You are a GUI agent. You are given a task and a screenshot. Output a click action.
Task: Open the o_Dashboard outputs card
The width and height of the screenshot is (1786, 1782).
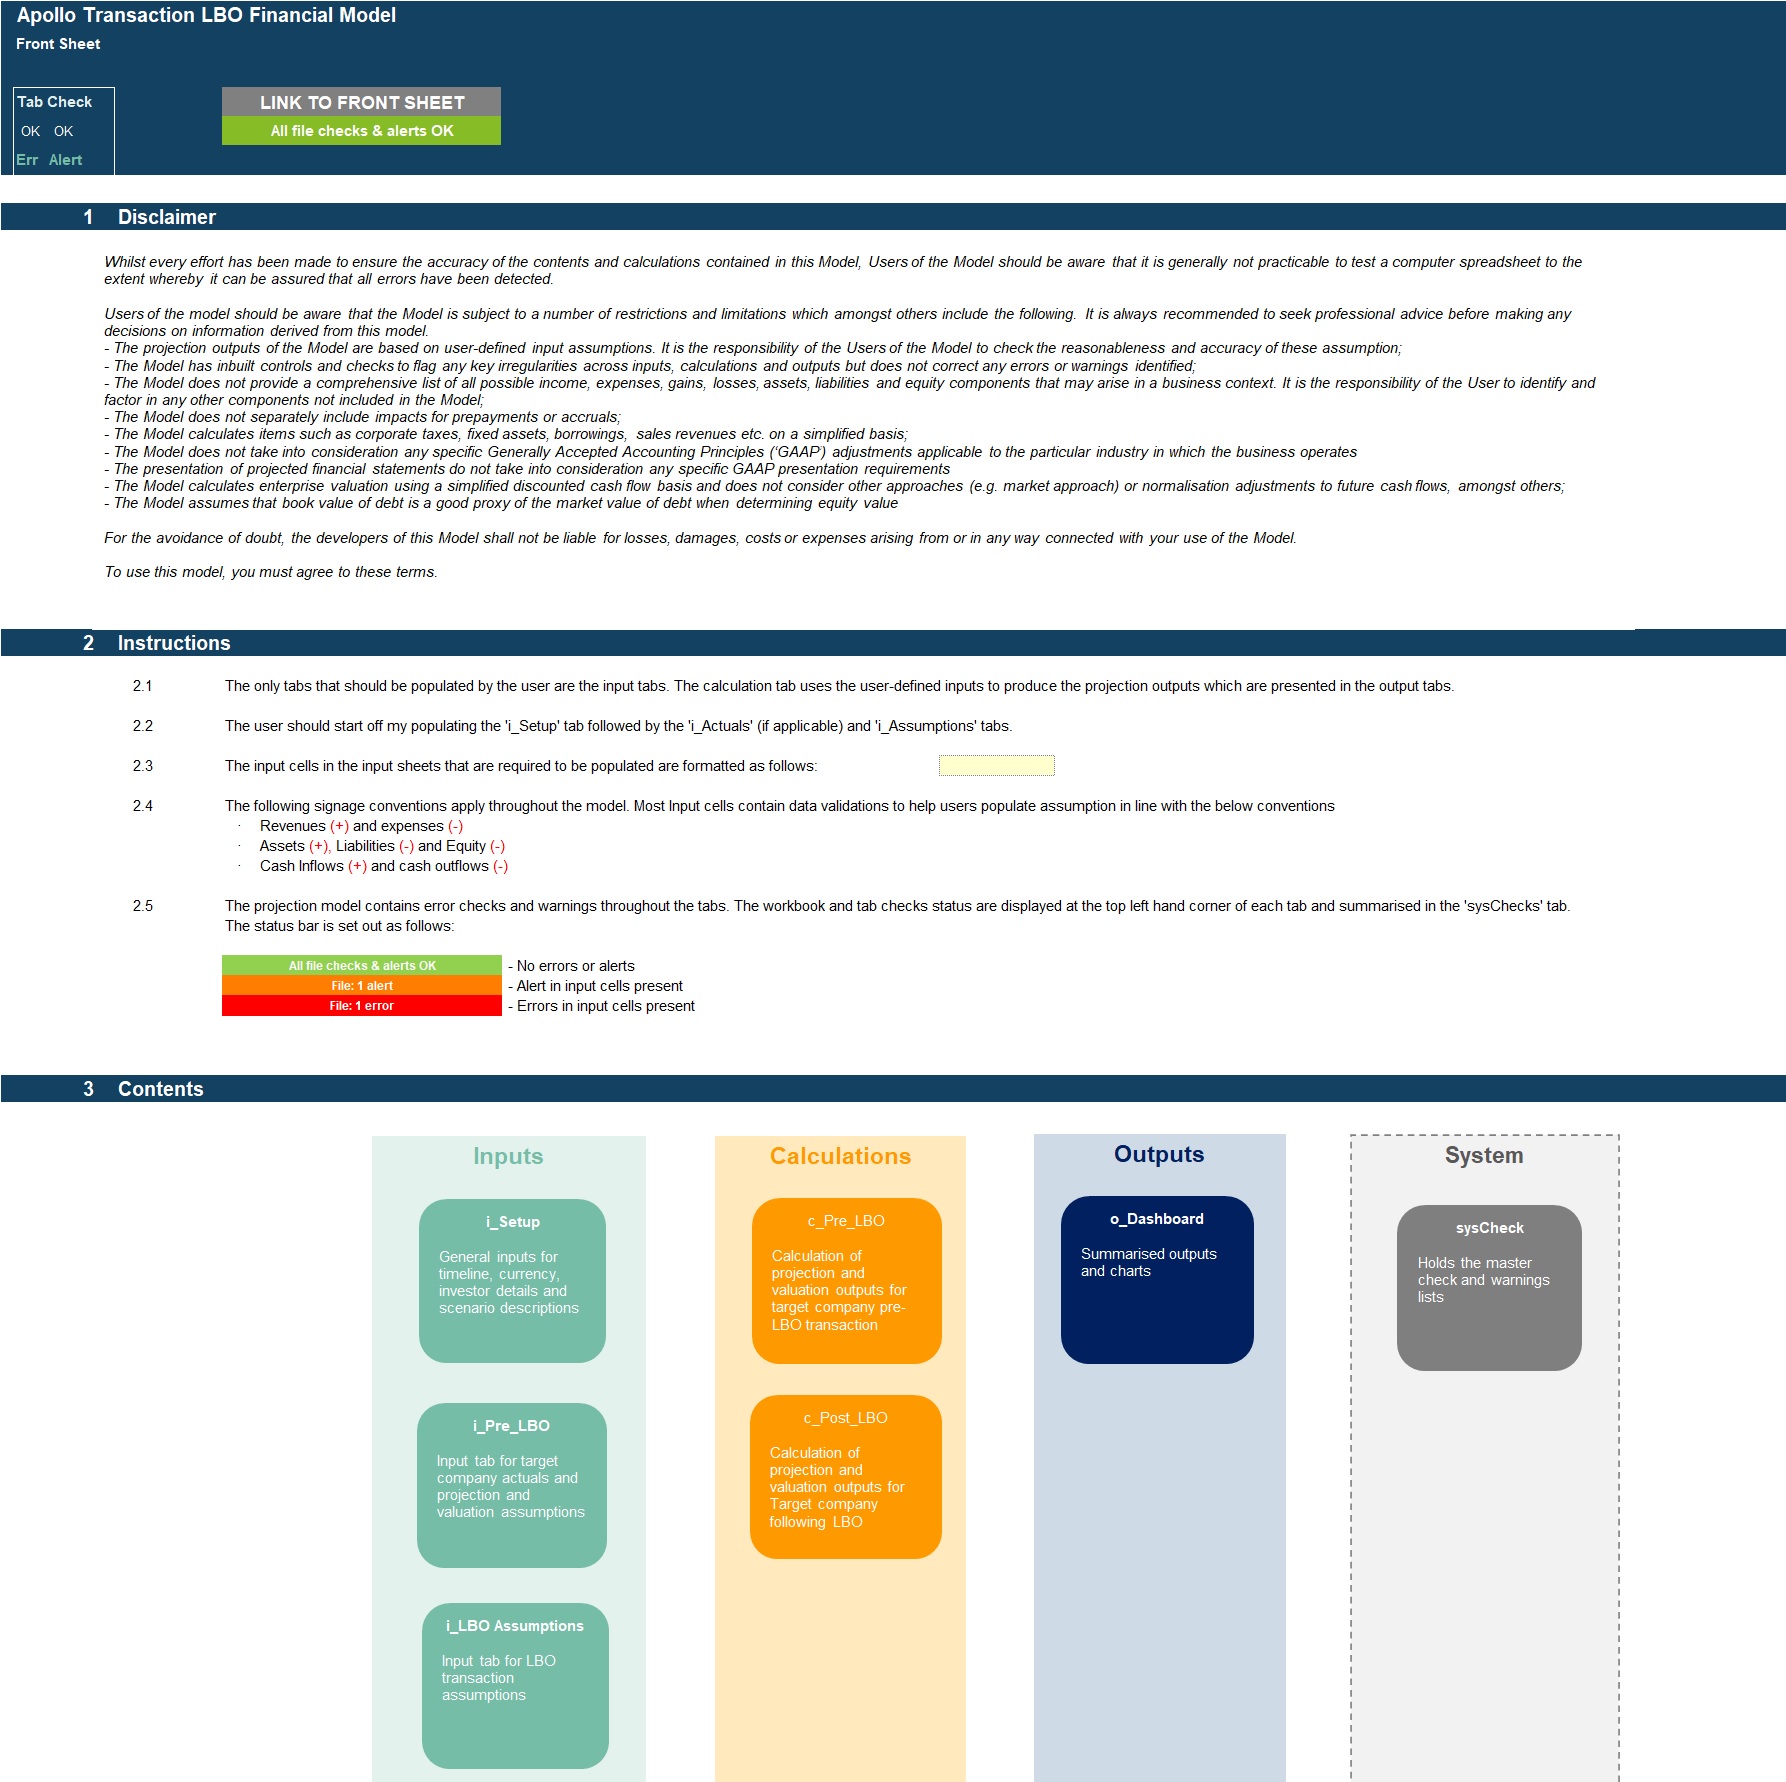click(1157, 1280)
